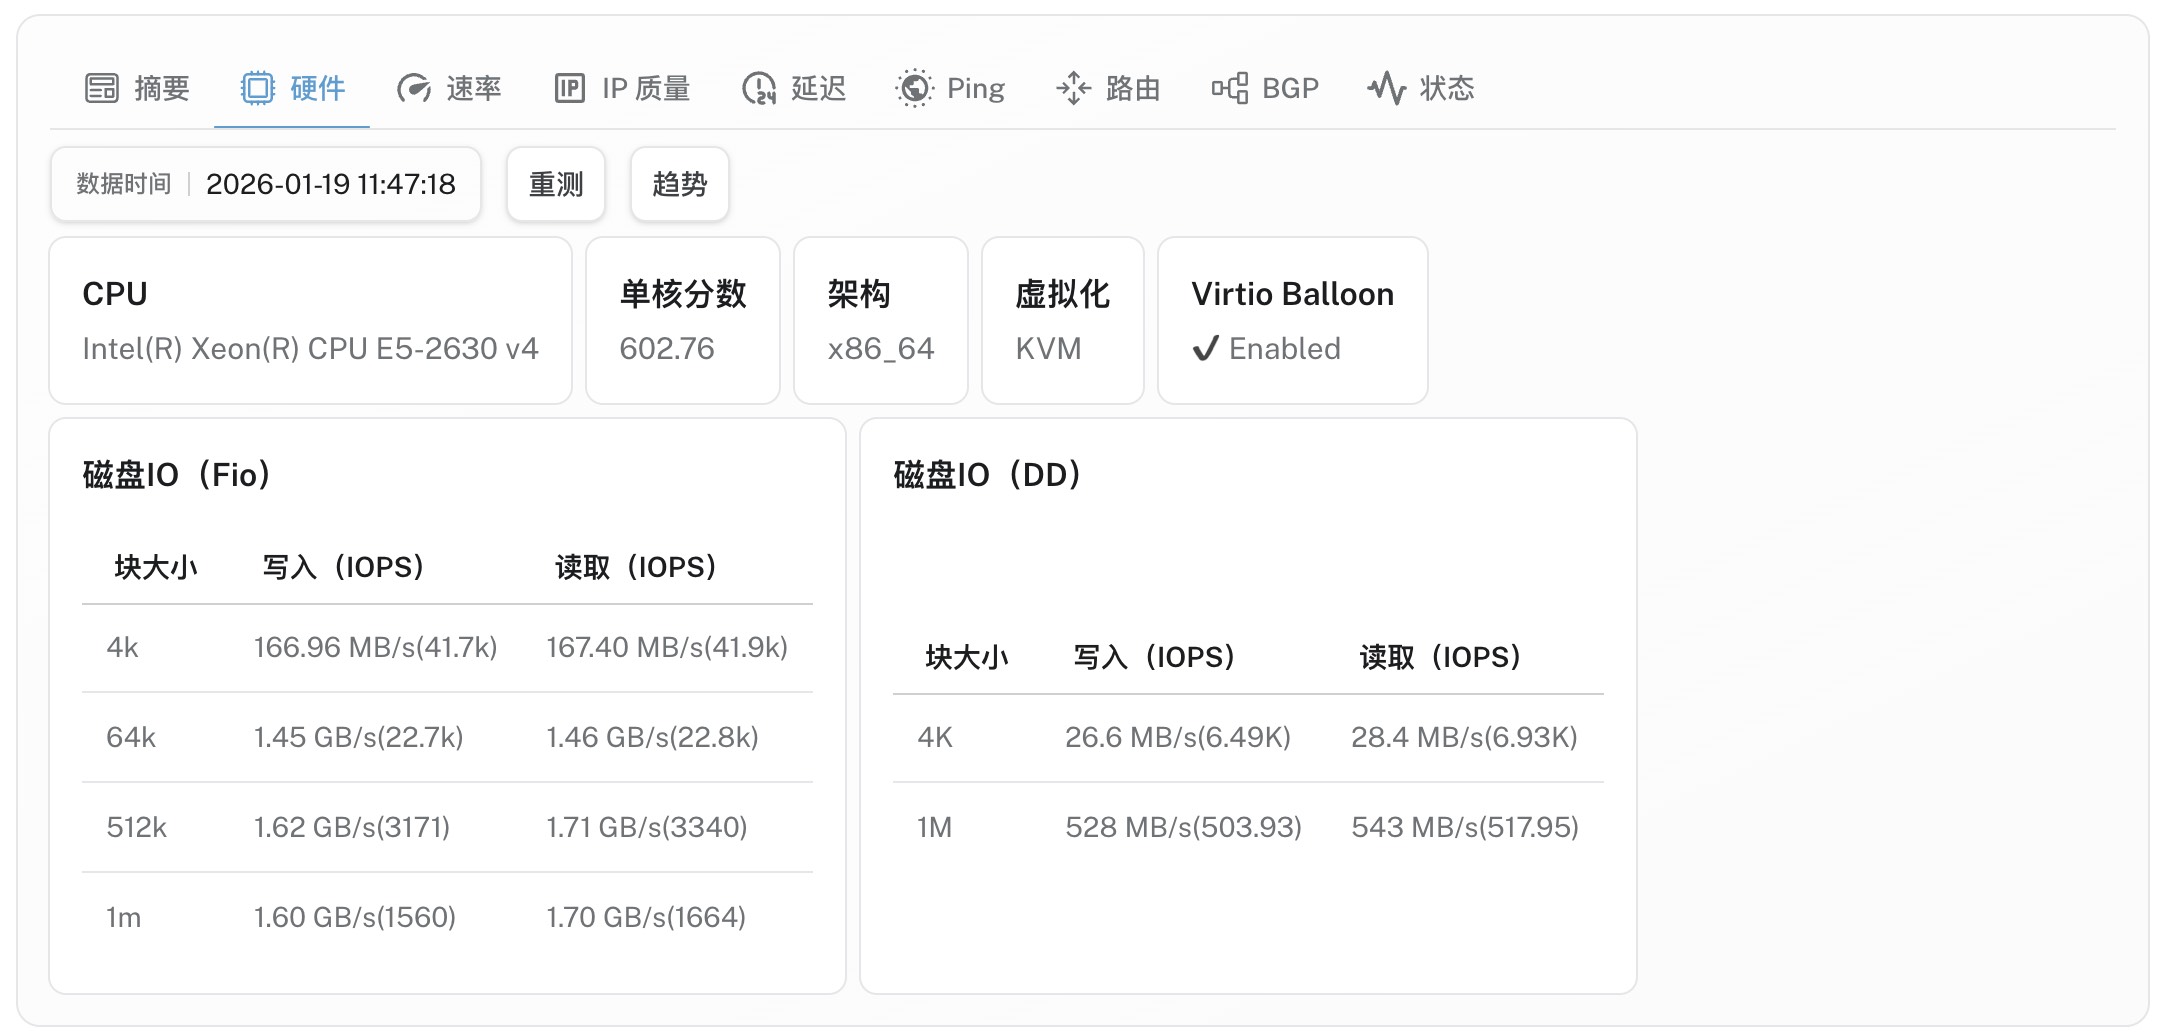Click the Ping globe icon
The height and width of the screenshot is (1036, 2162).
click(x=914, y=89)
